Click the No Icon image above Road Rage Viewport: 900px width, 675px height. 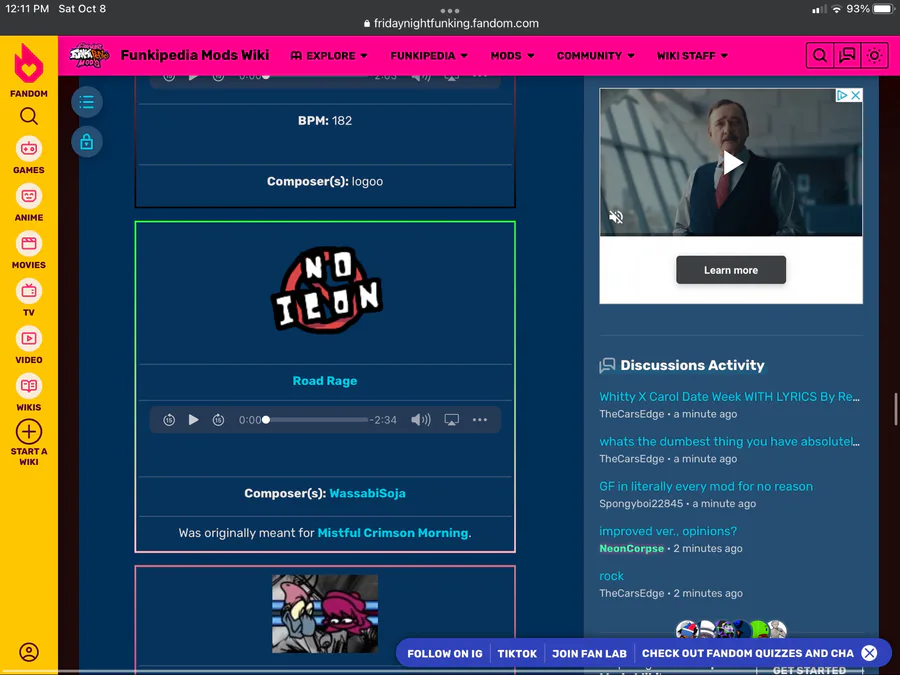pyautogui.click(x=325, y=290)
